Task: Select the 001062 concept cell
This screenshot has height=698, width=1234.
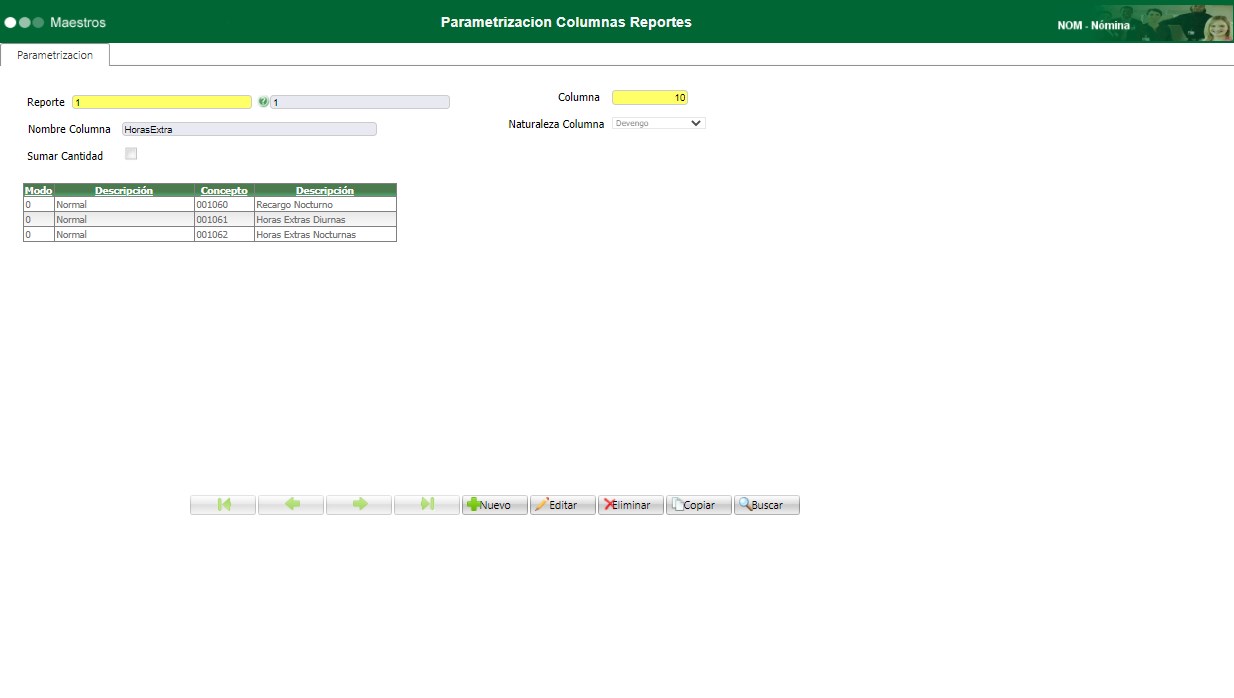Action: (x=224, y=234)
